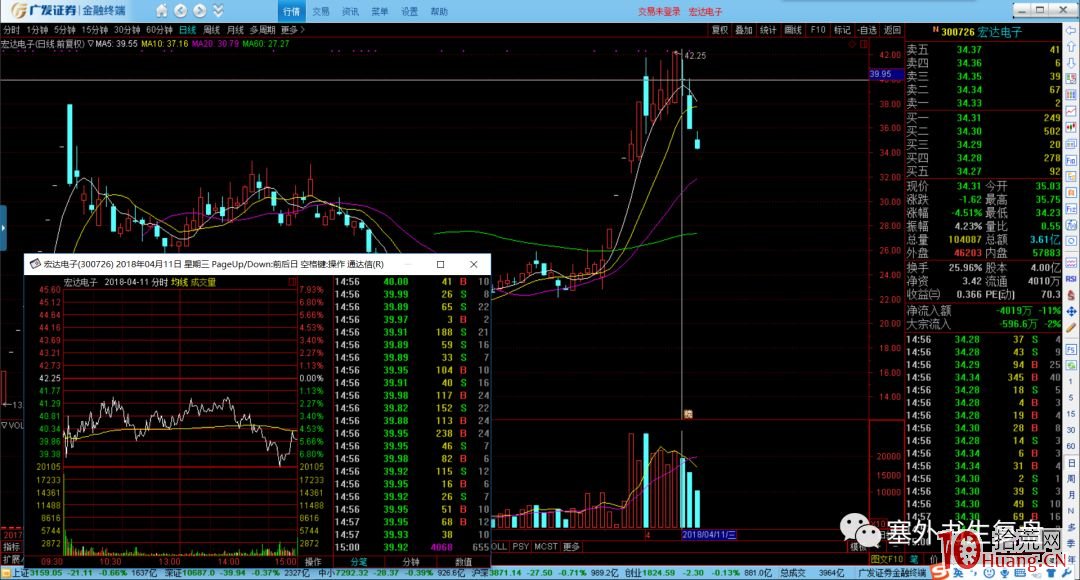Go to the home page icon
The image size is (1080, 580).
[161, 10]
